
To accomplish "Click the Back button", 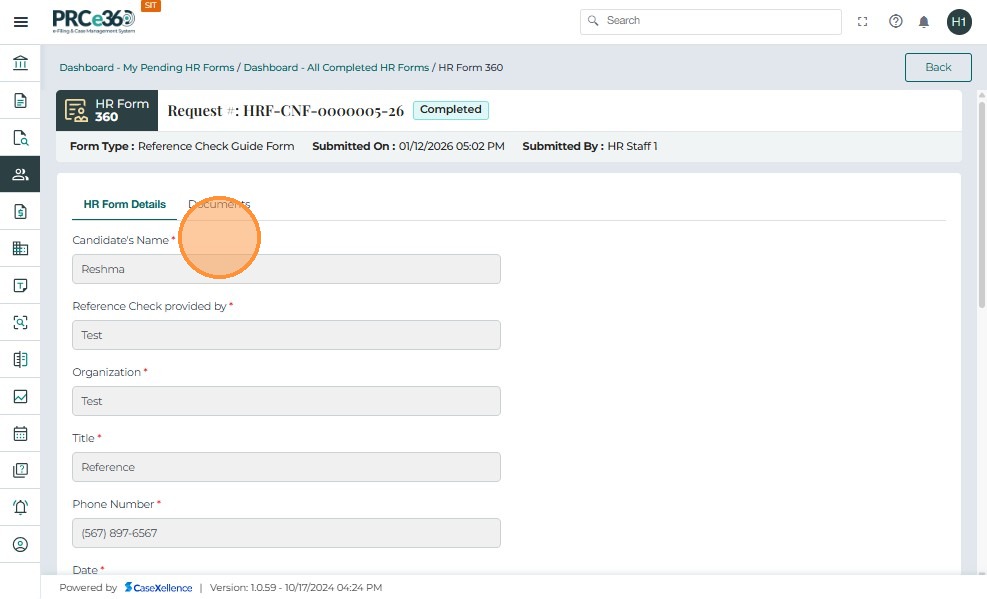I will (x=938, y=67).
